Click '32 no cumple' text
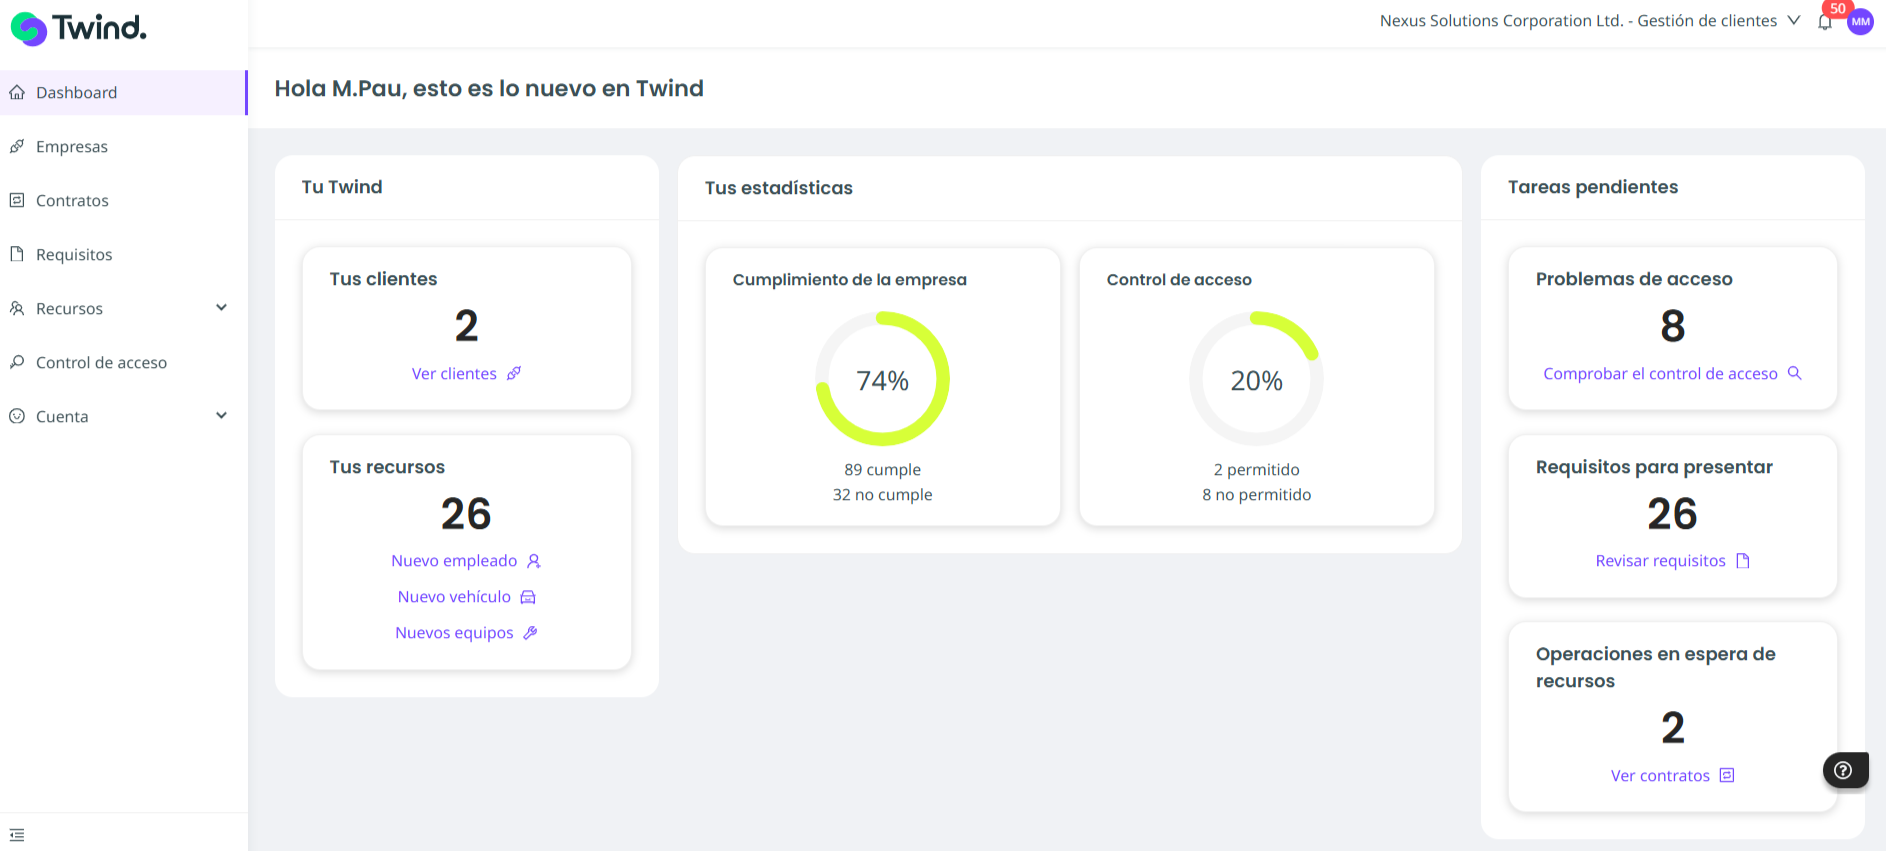 click(883, 495)
